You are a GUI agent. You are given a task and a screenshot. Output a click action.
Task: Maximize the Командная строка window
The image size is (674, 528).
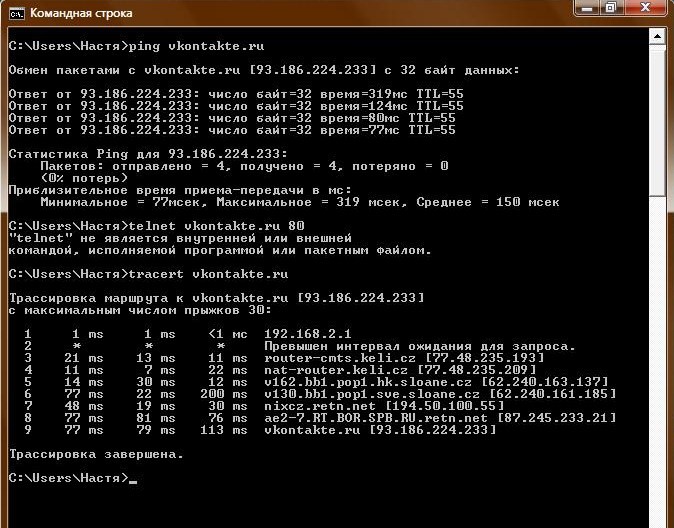point(611,8)
